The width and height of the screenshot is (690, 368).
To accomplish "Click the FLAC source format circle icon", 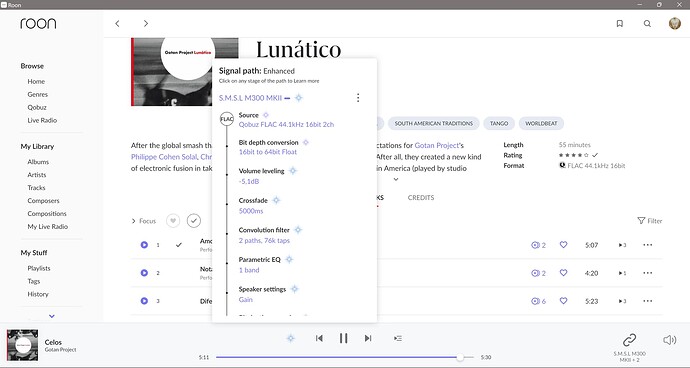I will click(227, 119).
